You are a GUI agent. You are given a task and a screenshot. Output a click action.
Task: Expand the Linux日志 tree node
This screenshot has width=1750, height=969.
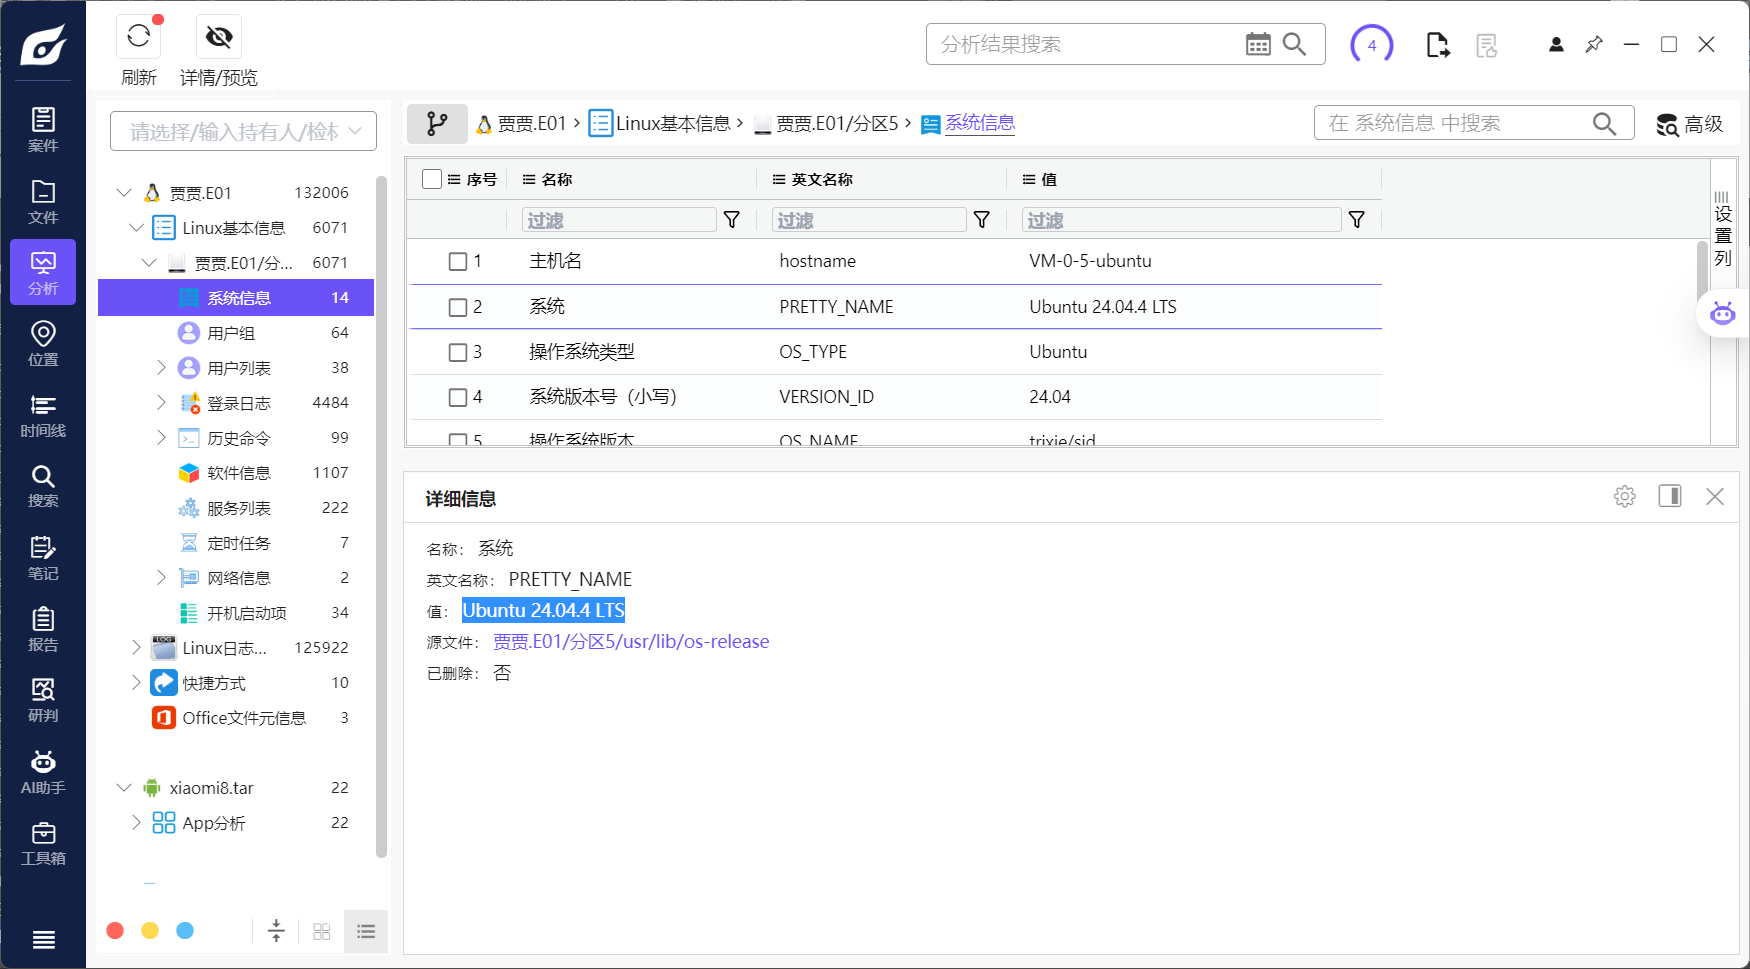tap(136, 648)
